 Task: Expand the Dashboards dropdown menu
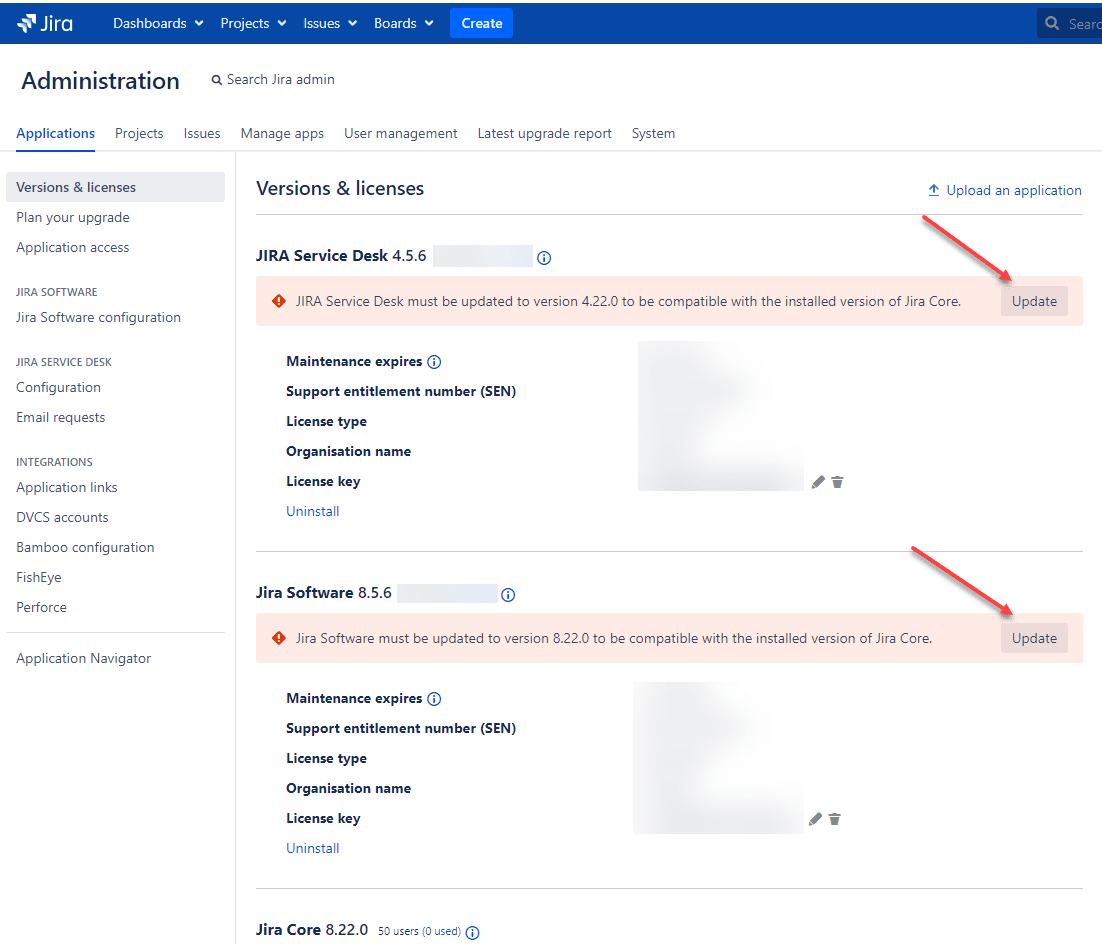tap(158, 23)
